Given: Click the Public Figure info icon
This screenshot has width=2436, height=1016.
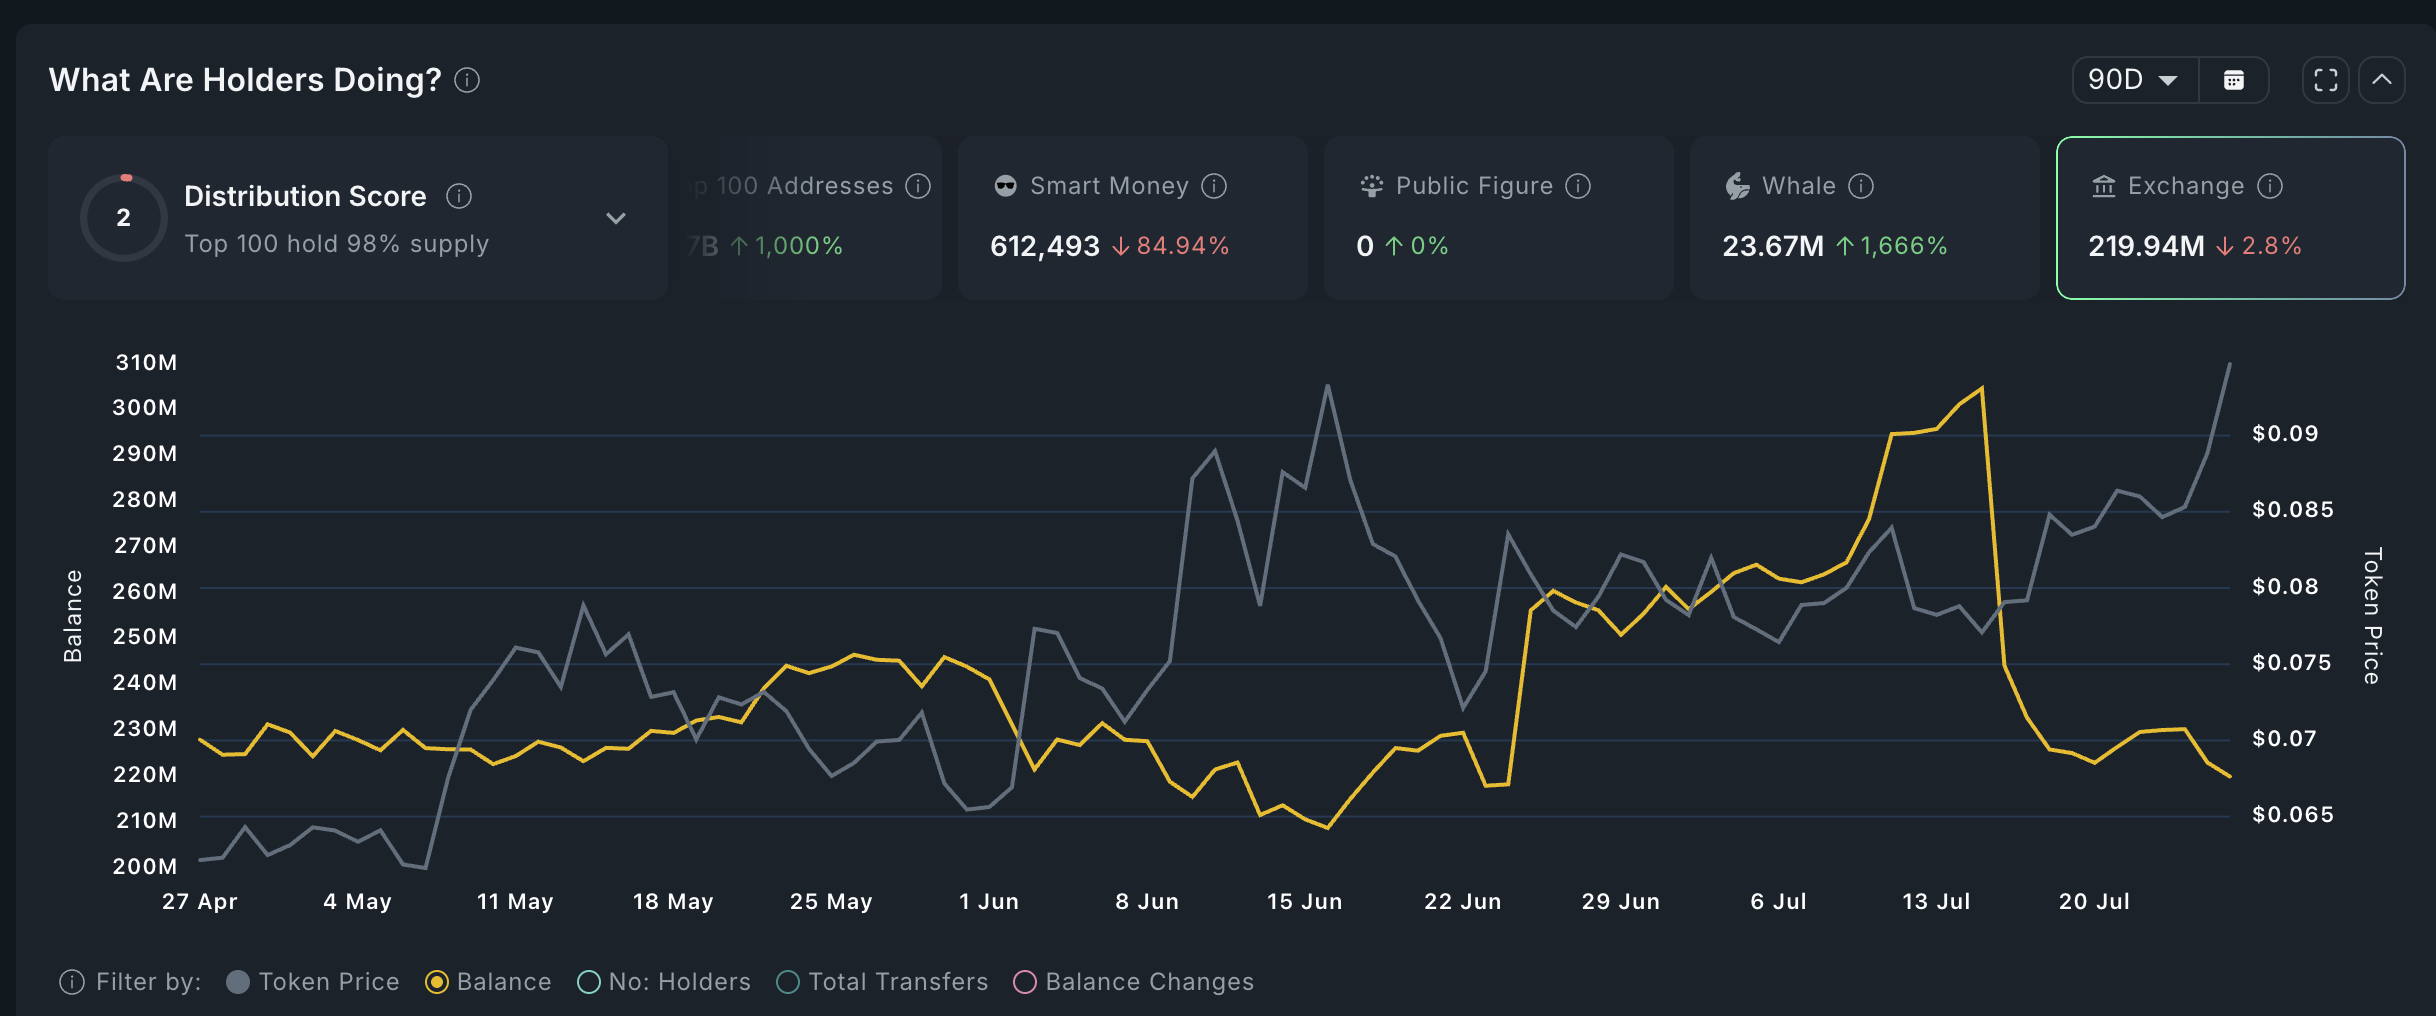Looking at the screenshot, I should (x=1578, y=186).
